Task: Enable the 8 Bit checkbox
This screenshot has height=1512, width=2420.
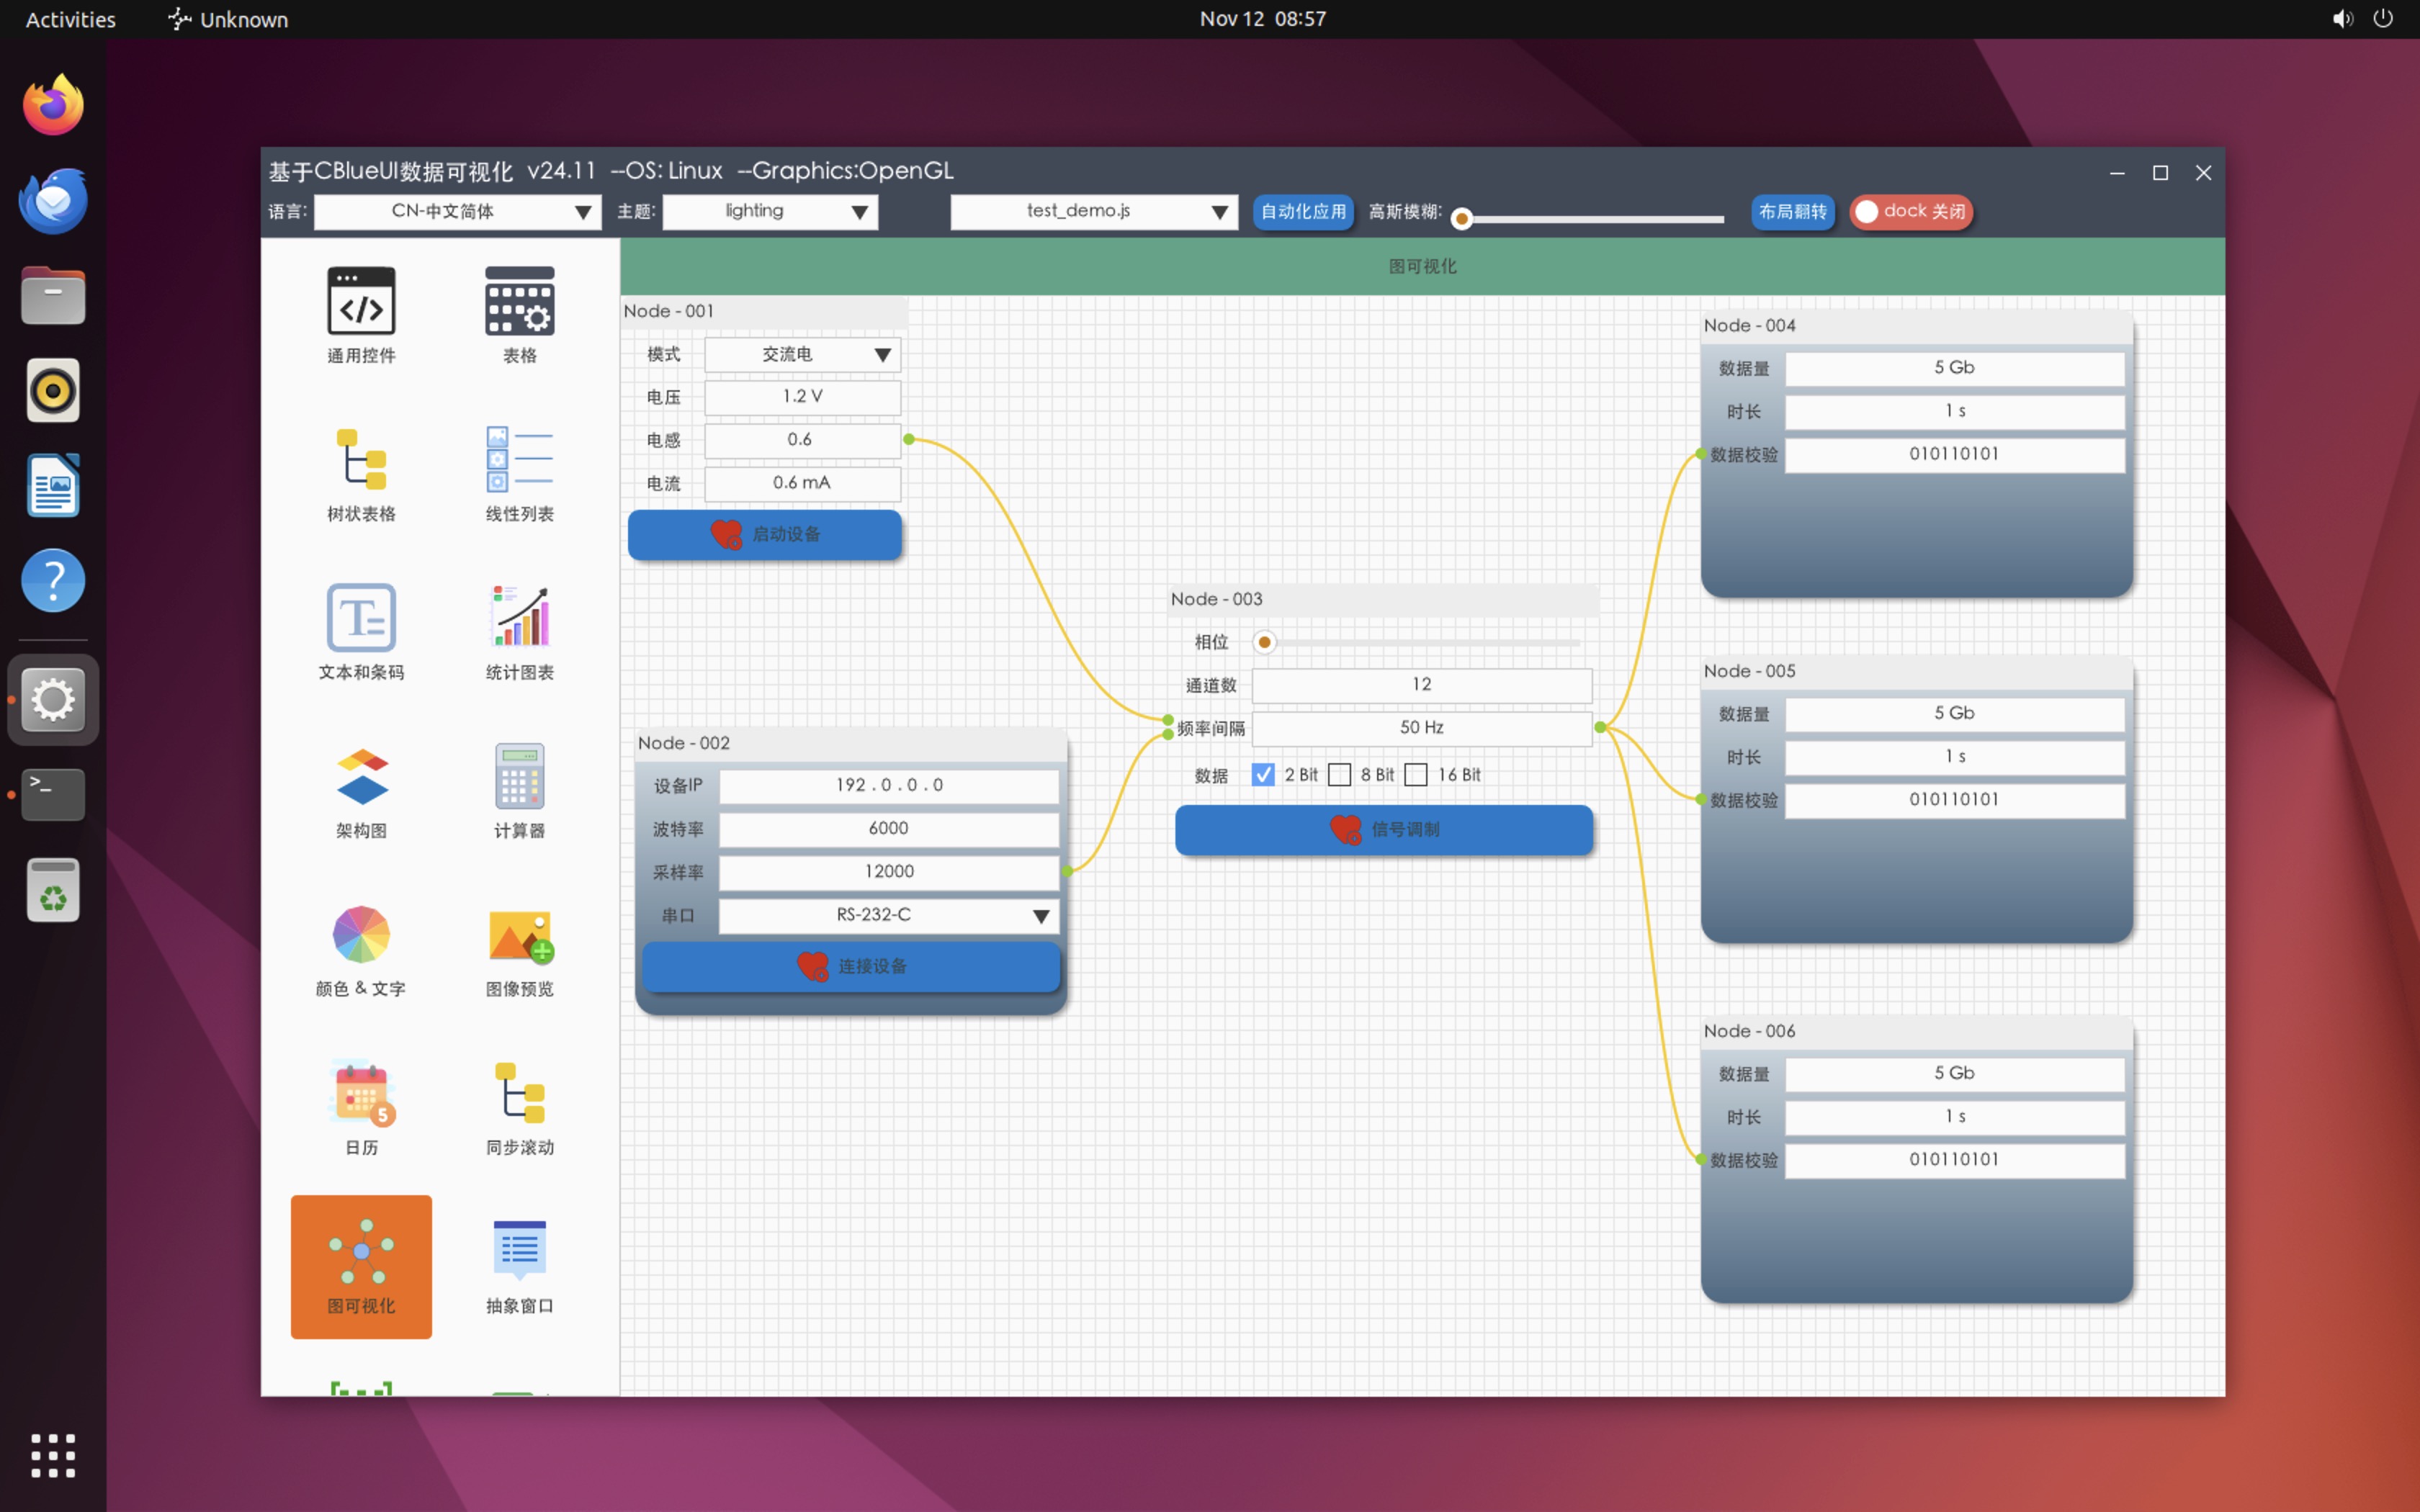Action: 1340,775
